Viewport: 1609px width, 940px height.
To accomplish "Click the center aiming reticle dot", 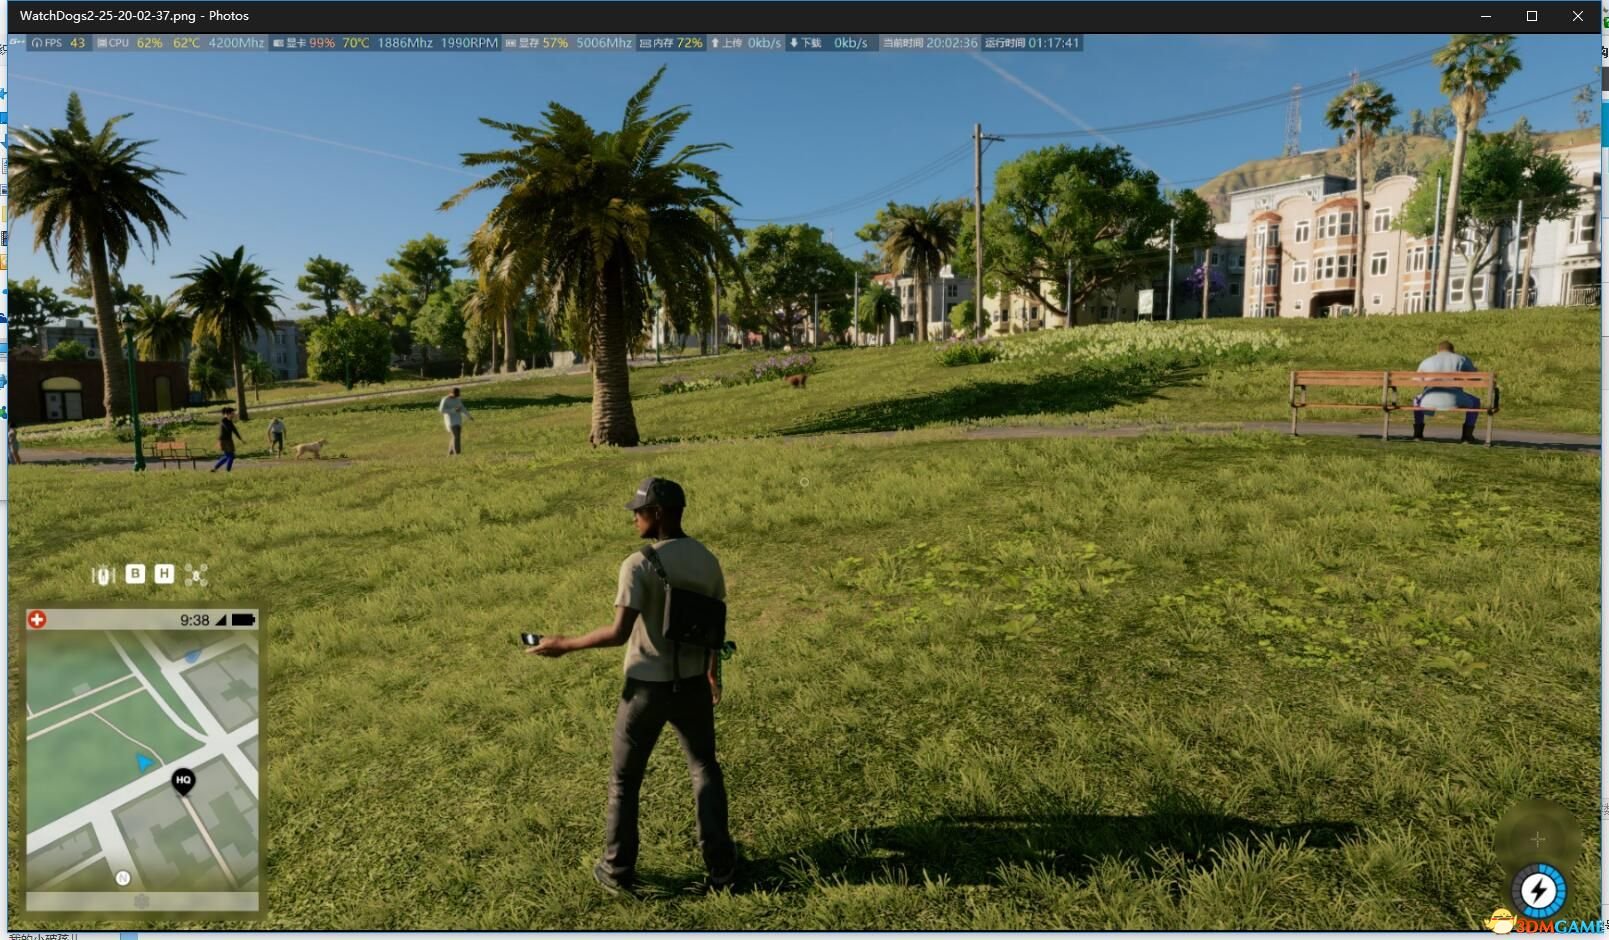I will click(x=804, y=482).
